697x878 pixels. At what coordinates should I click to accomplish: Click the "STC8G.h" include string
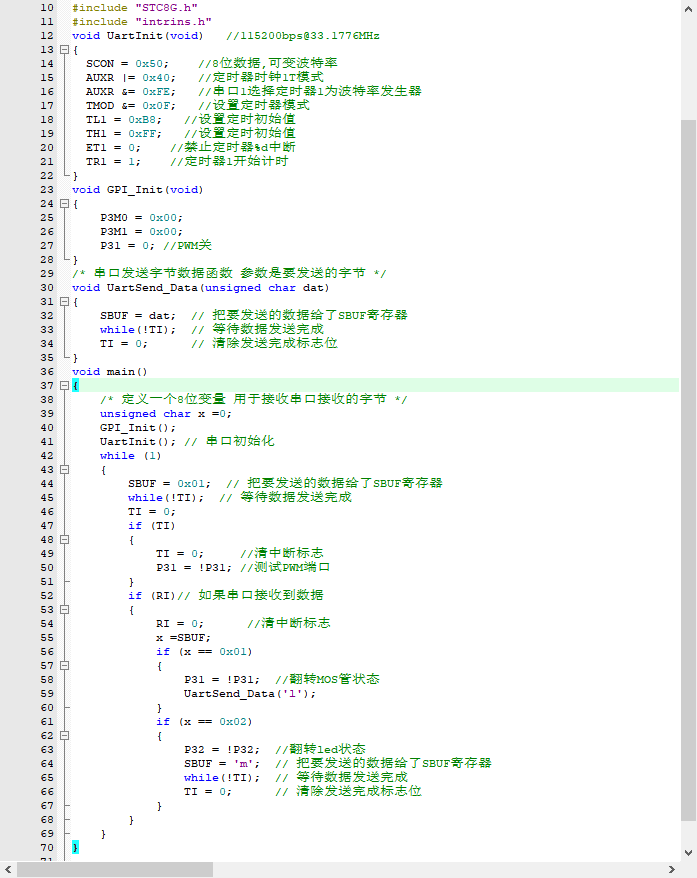(x=166, y=7)
